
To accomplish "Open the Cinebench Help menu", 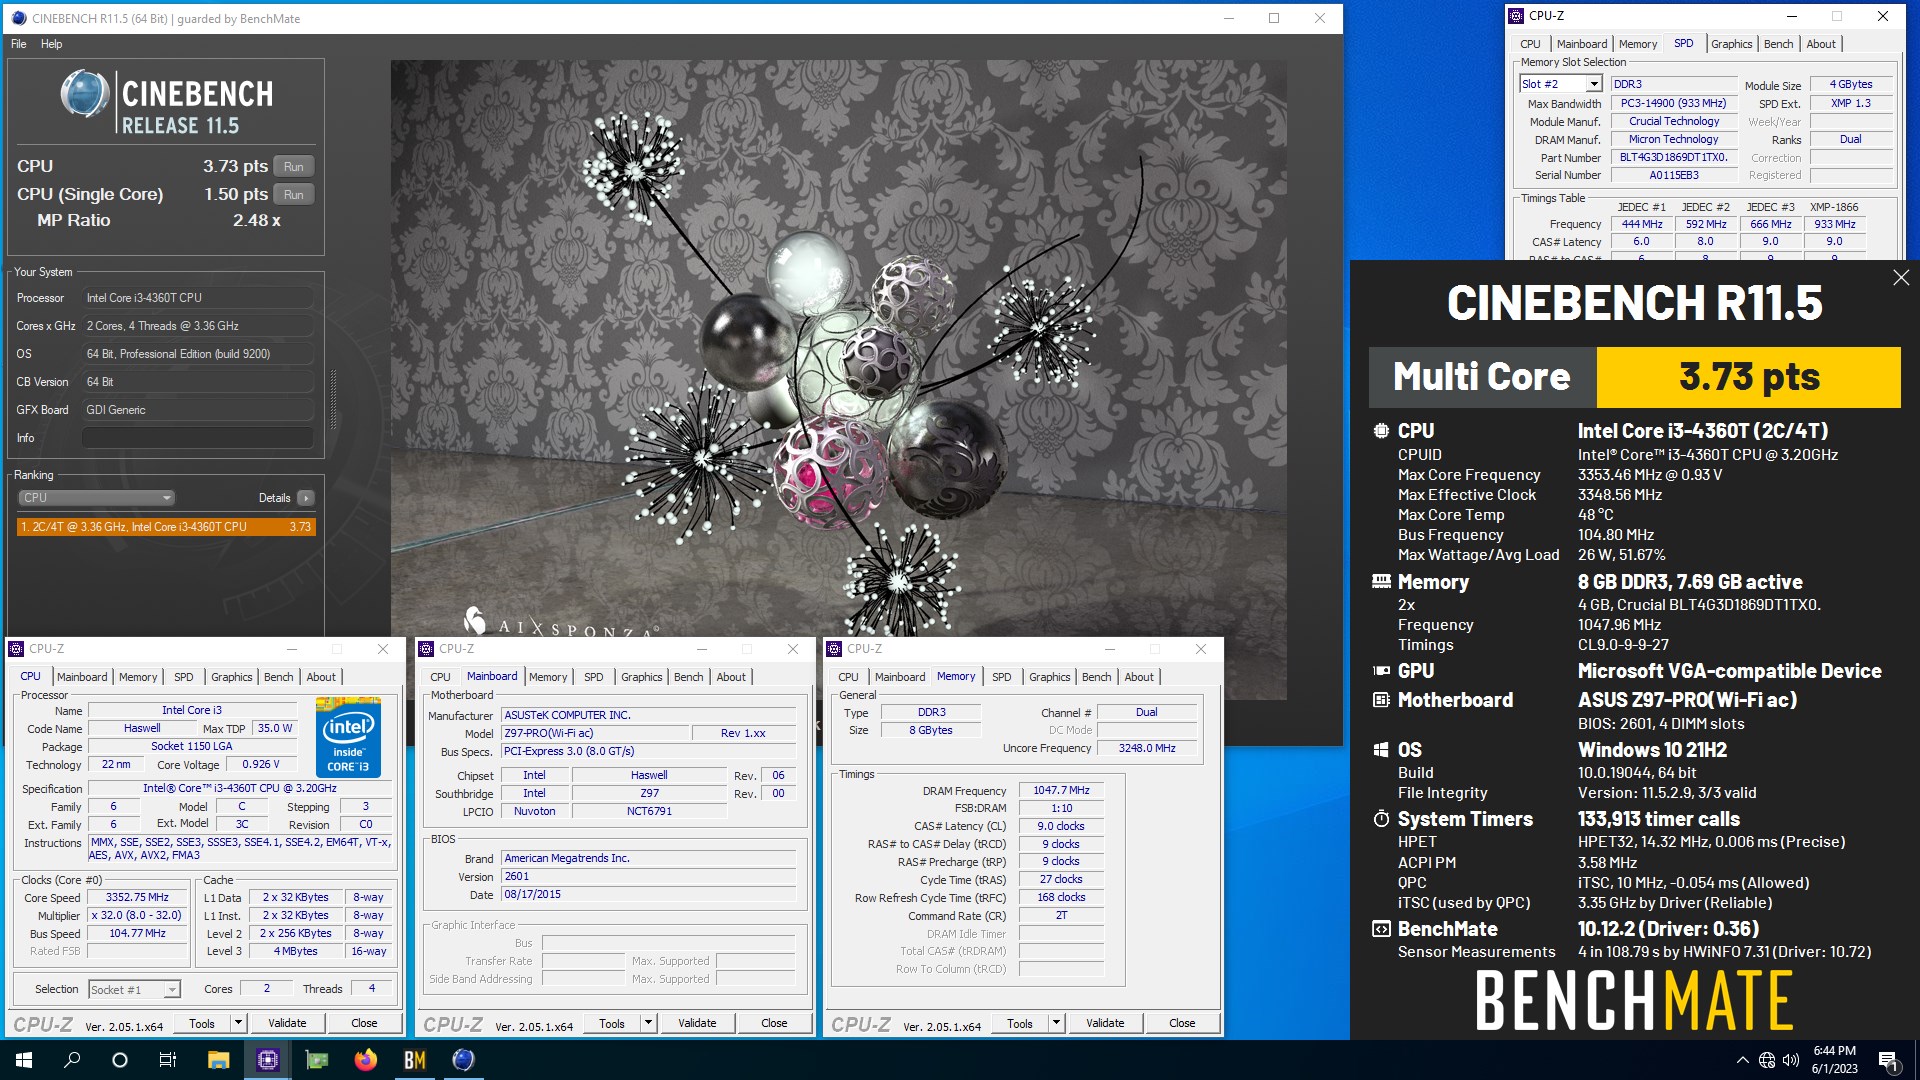I will click(x=51, y=44).
